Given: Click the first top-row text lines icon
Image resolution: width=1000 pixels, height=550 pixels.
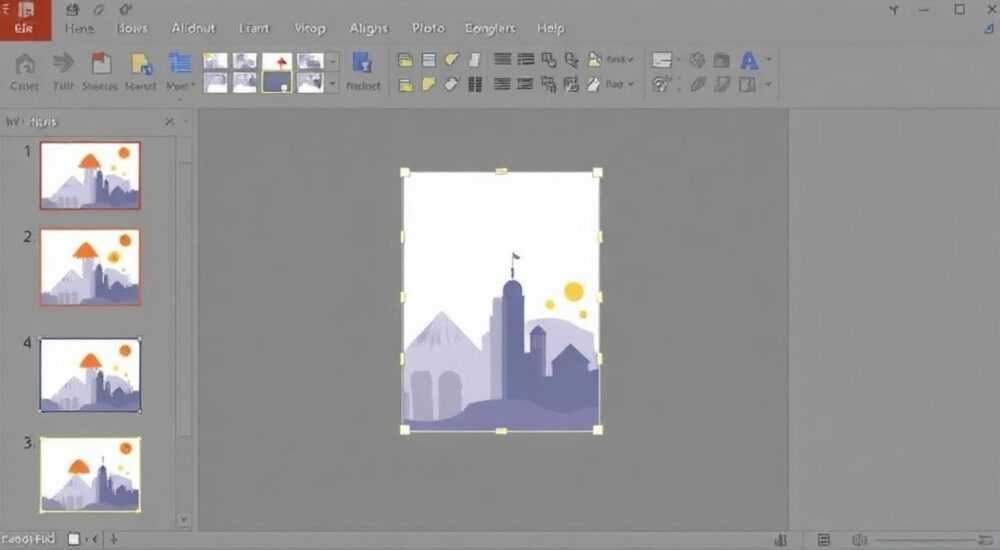Looking at the screenshot, I should pos(503,59).
